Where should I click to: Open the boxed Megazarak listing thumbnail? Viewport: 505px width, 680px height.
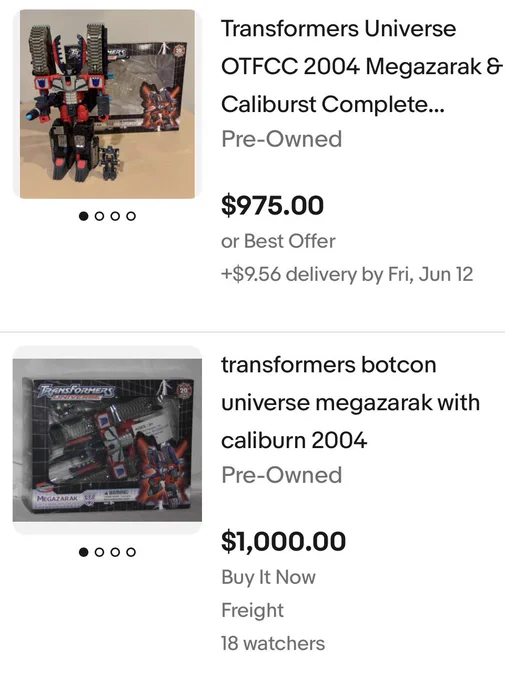107,440
